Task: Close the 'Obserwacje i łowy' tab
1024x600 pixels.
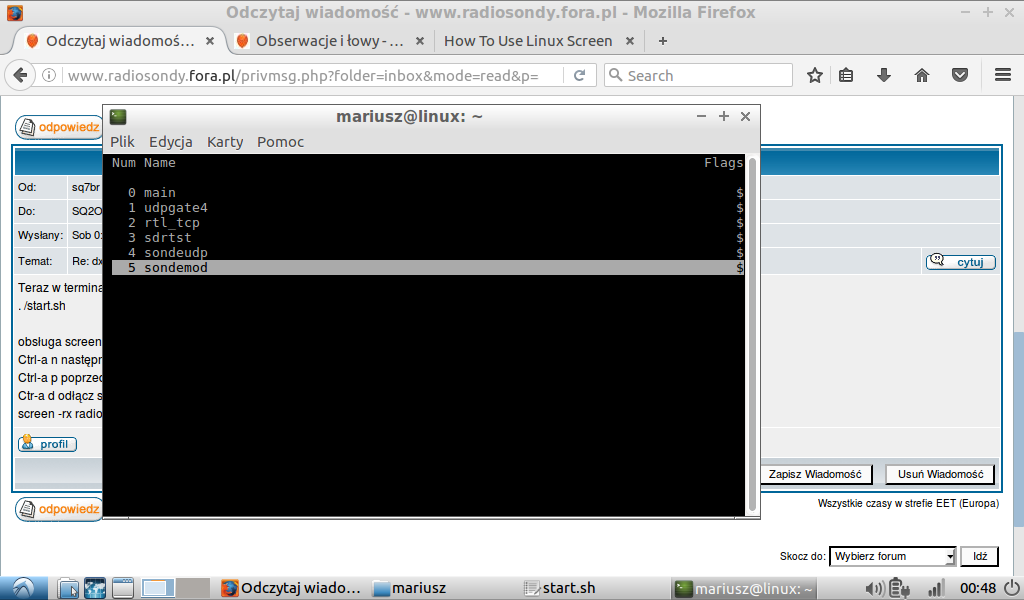Action: point(420,41)
